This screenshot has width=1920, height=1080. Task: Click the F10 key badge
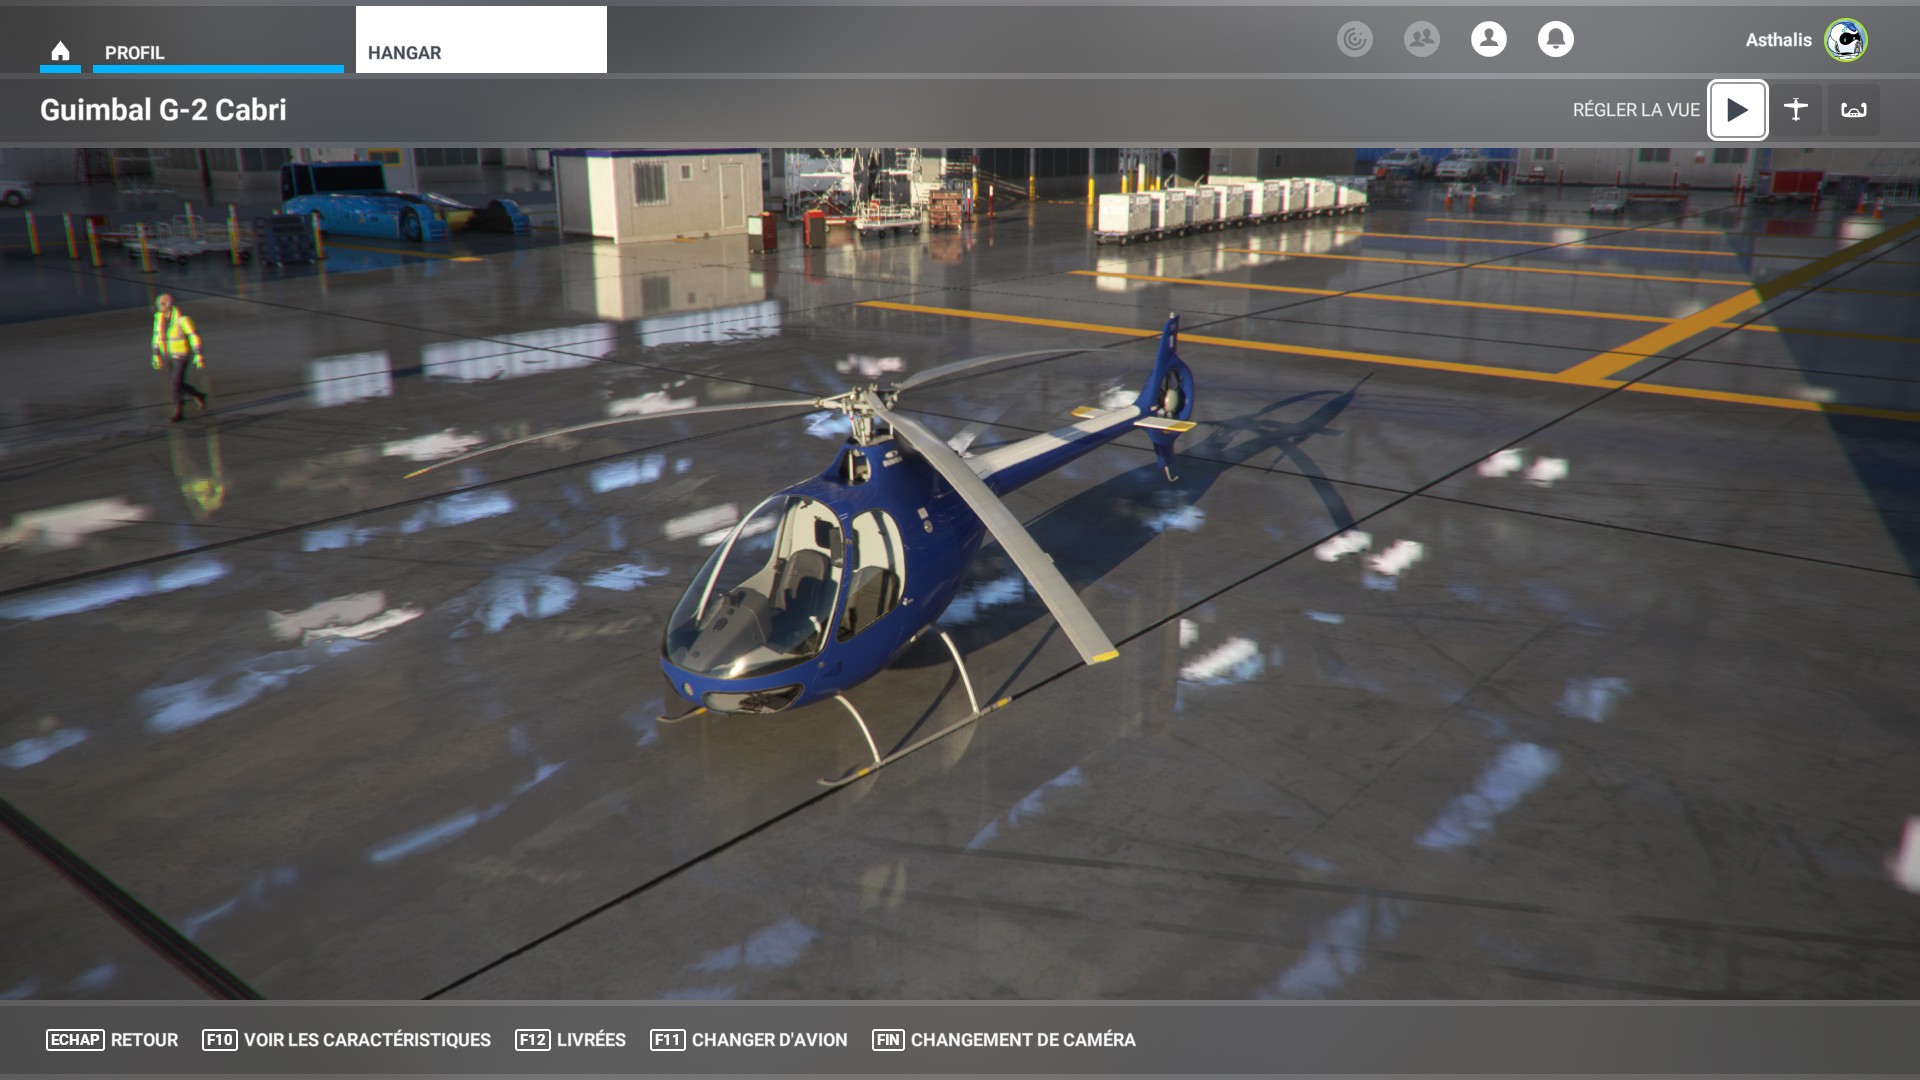(219, 1040)
